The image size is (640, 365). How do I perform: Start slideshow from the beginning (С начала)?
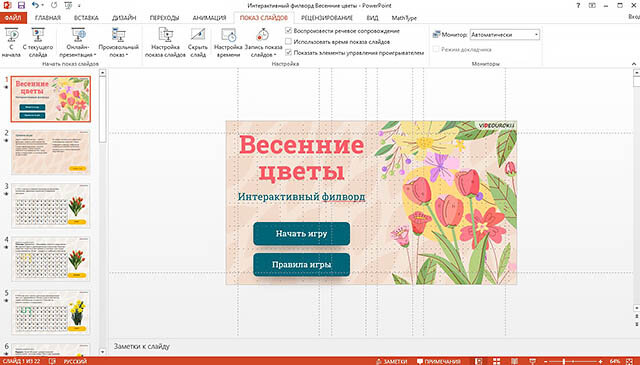[x=11, y=42]
